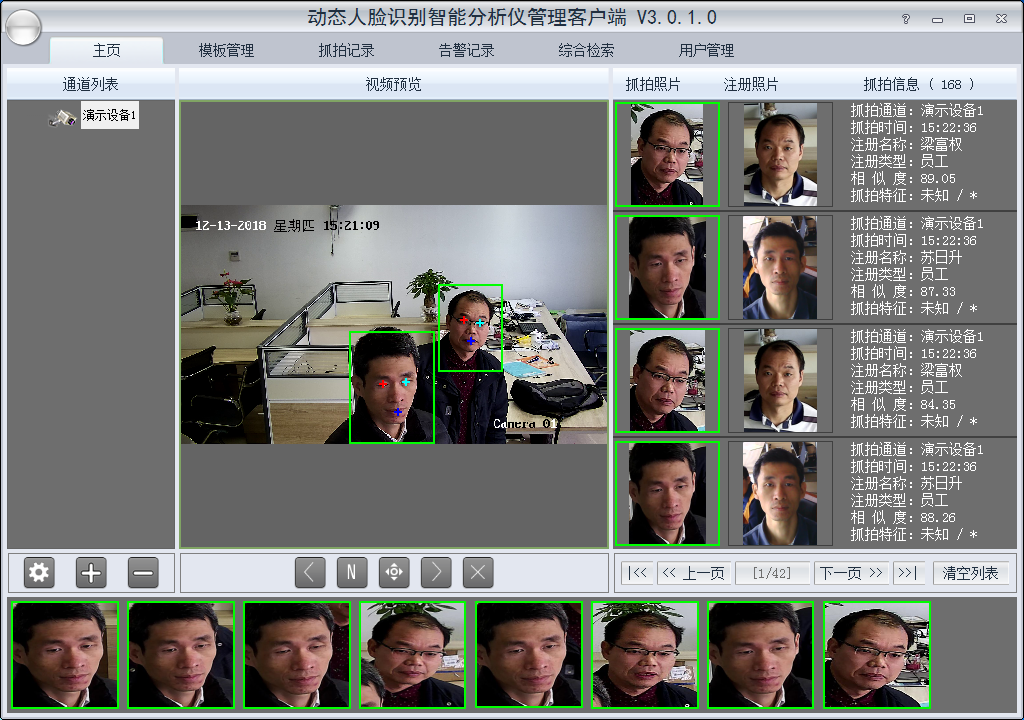This screenshot has height=720, width=1024.
Task: Switch to the 模板管理 tab
Action: pos(226,50)
